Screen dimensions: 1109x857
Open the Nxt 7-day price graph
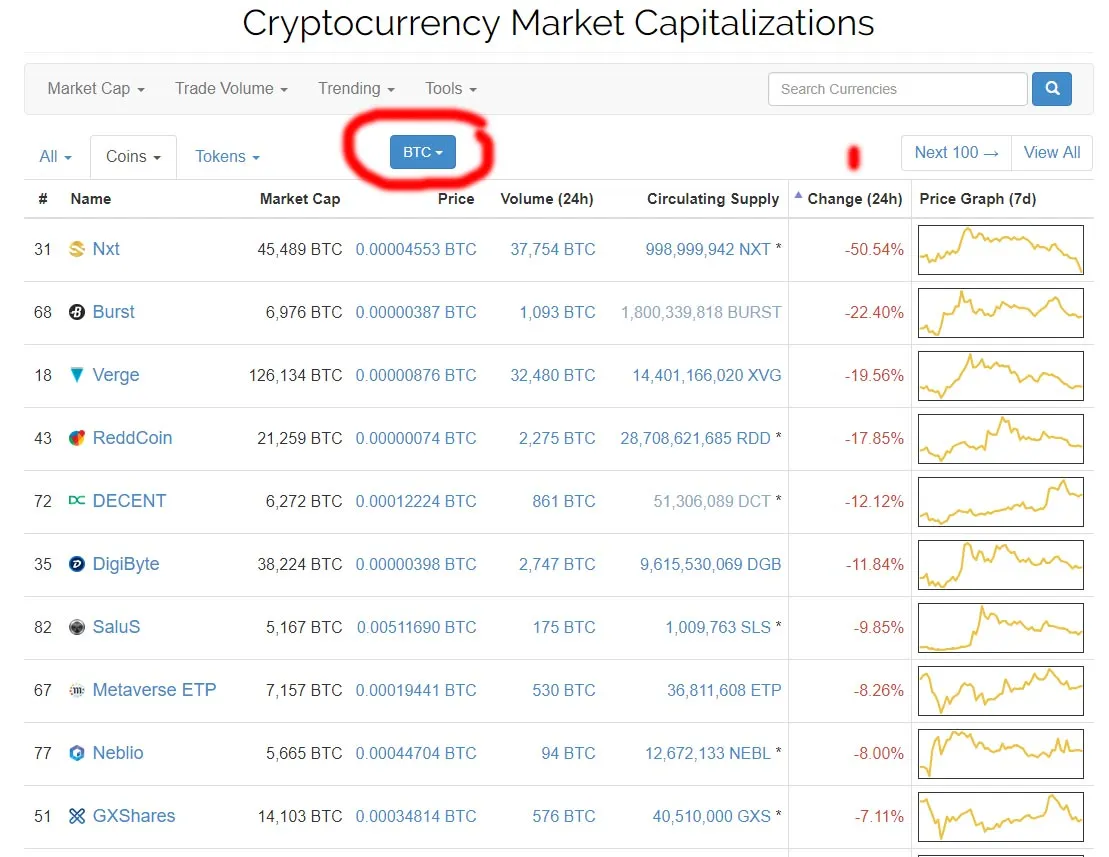point(1001,250)
